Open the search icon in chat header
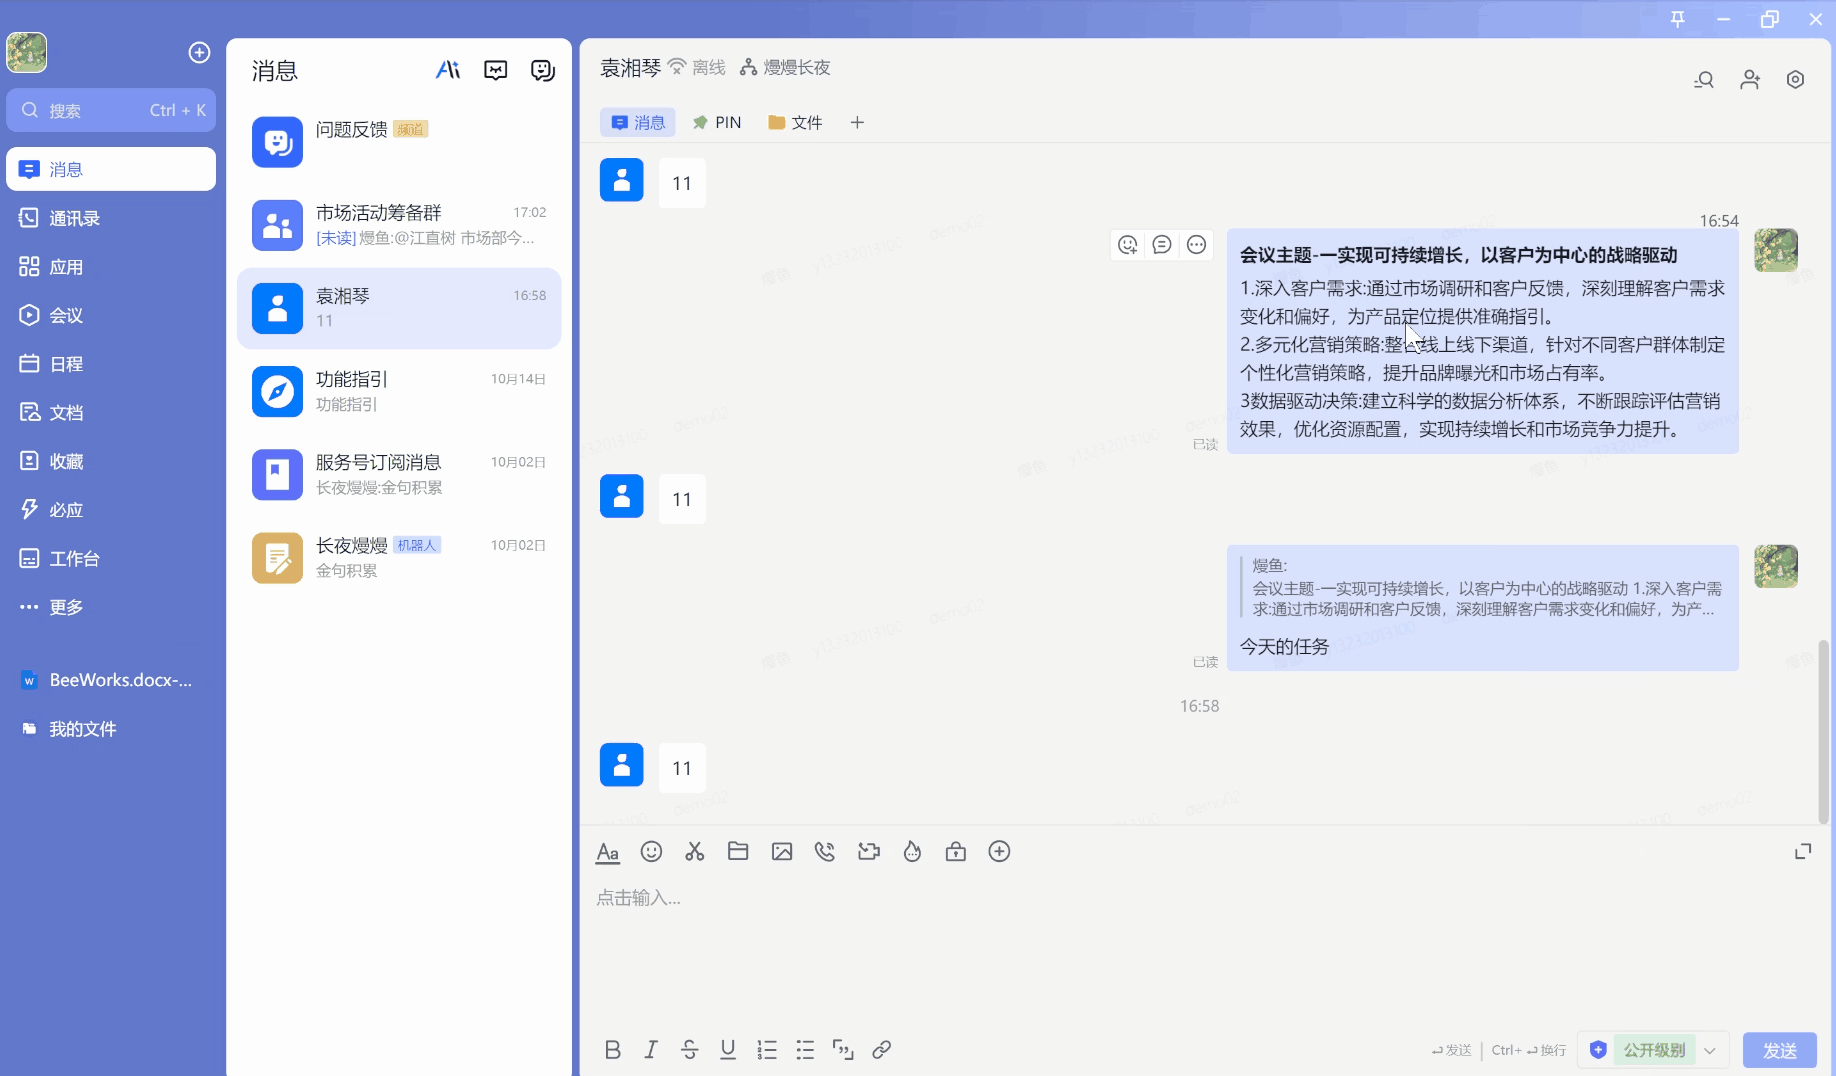 (1705, 79)
